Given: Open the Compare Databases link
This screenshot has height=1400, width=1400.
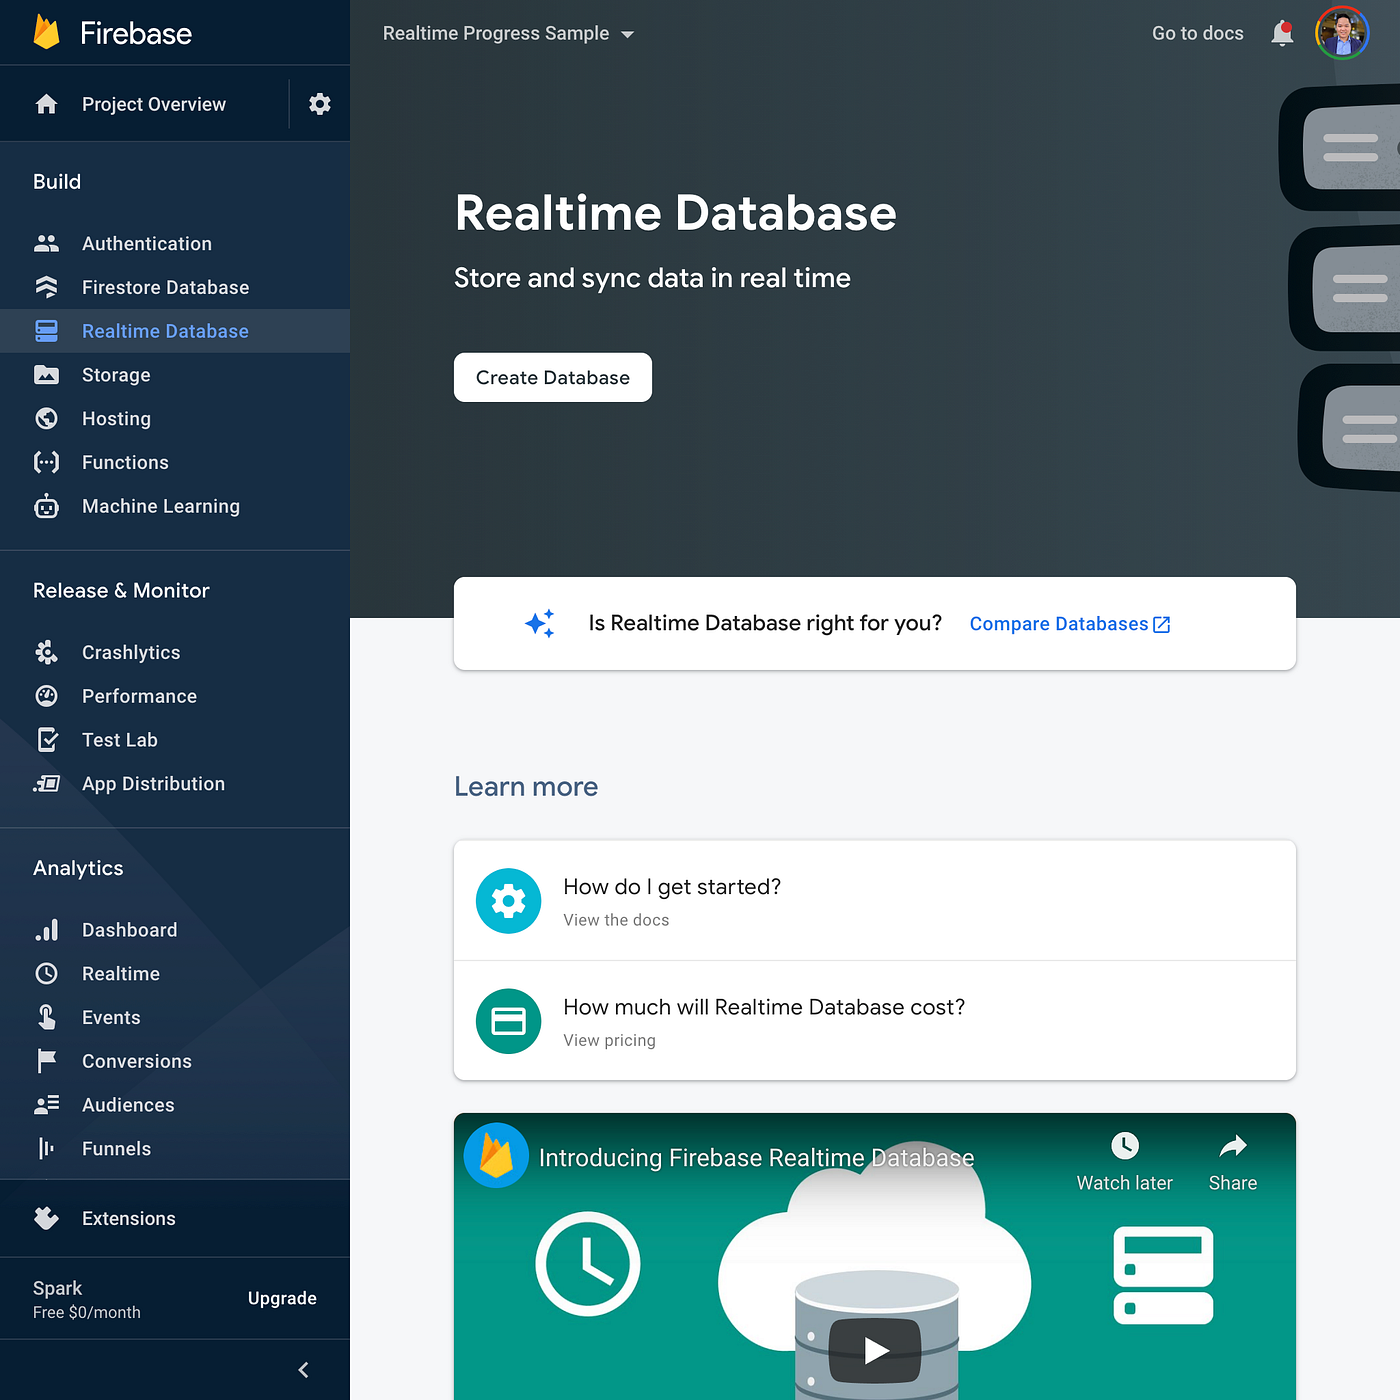Looking at the screenshot, I should pyautogui.click(x=1069, y=623).
